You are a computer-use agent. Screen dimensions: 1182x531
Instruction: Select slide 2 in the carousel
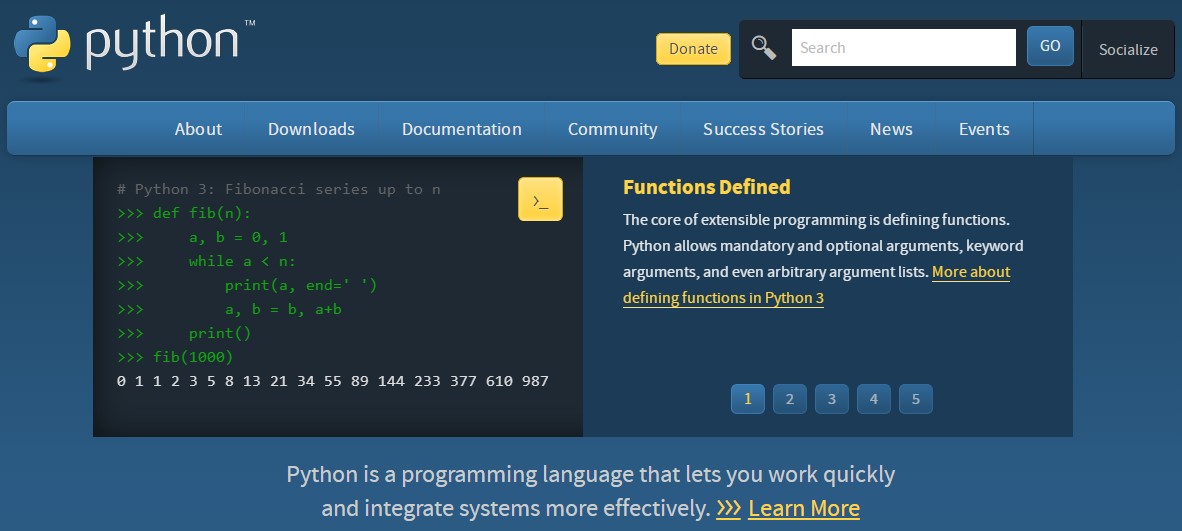pos(789,399)
